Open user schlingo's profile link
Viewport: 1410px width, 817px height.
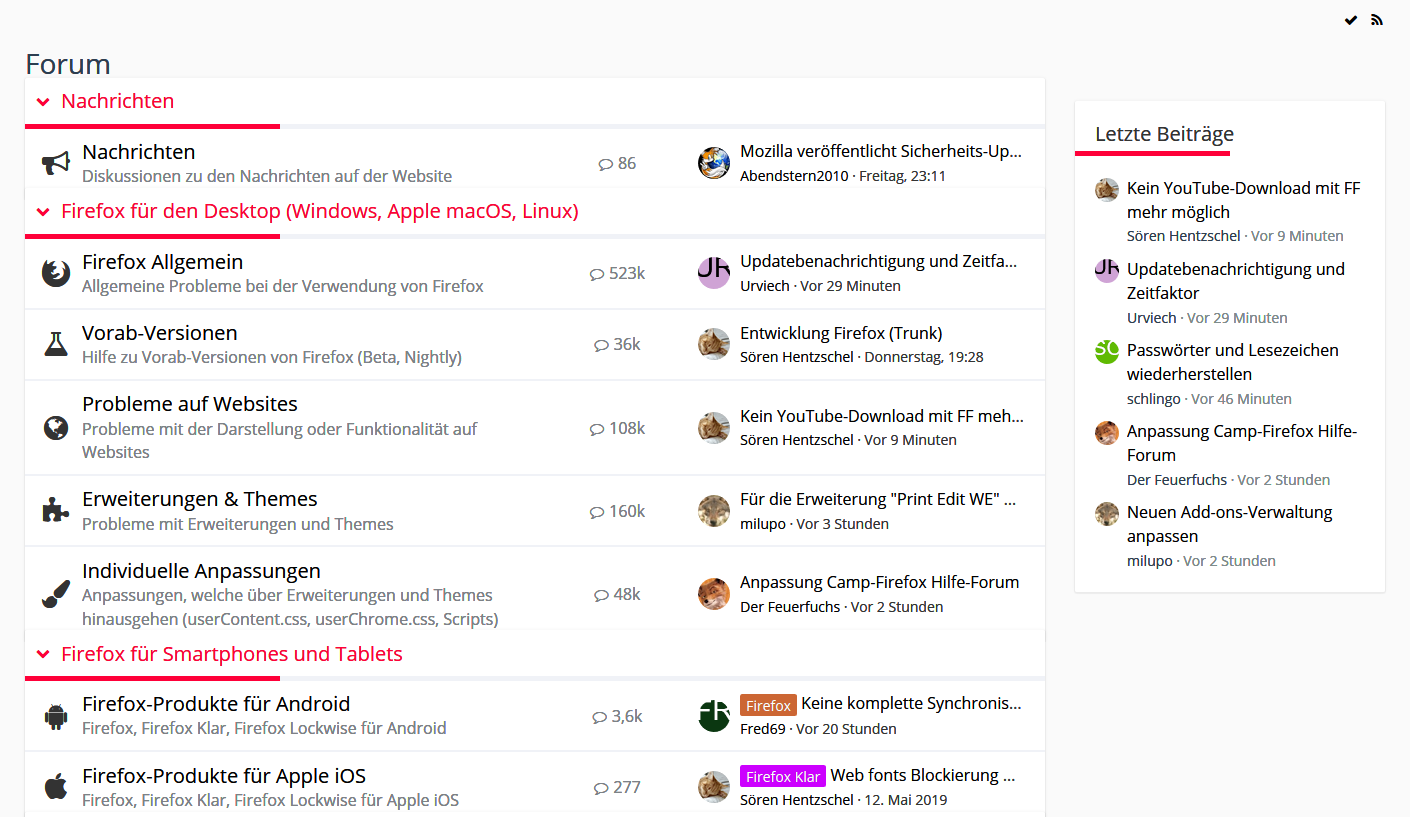(1154, 399)
